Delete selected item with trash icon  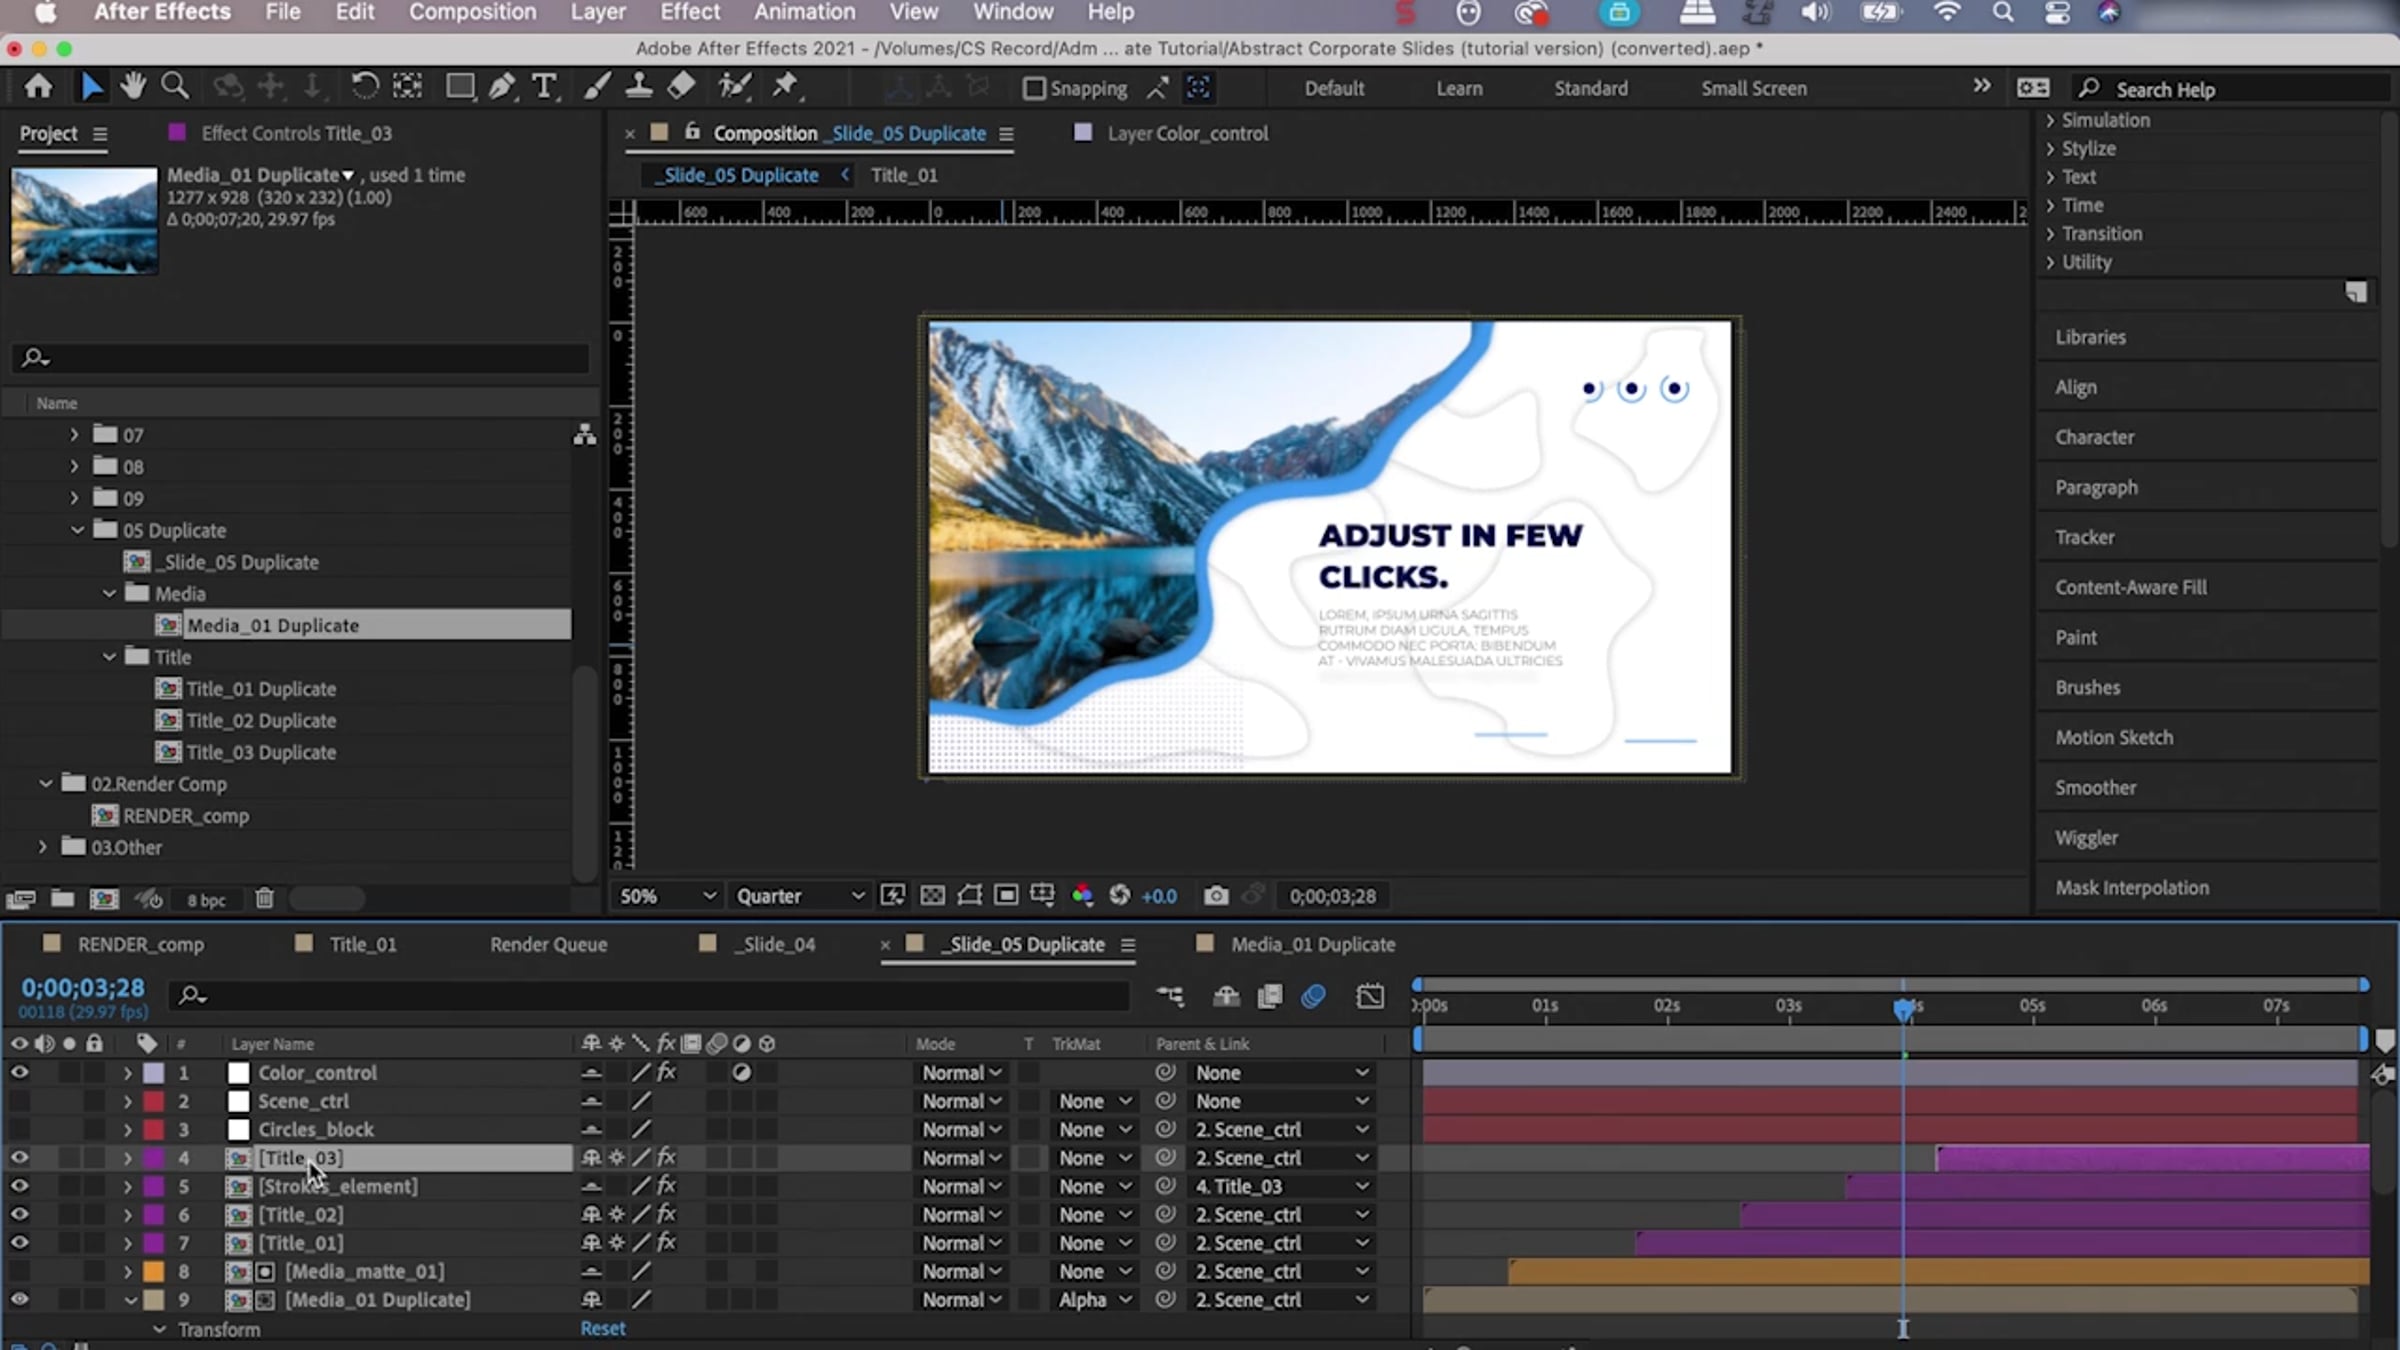pyautogui.click(x=264, y=899)
